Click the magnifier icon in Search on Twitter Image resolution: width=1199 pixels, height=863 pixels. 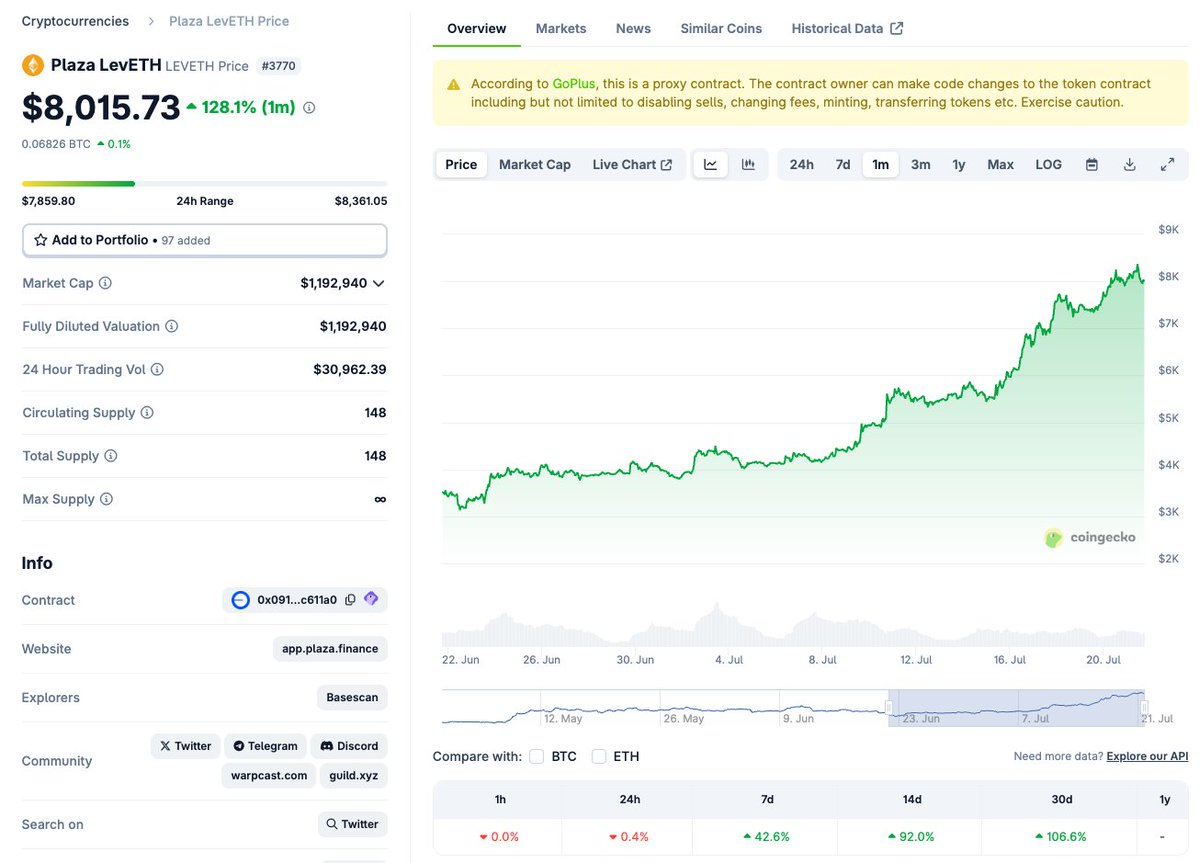[332, 824]
